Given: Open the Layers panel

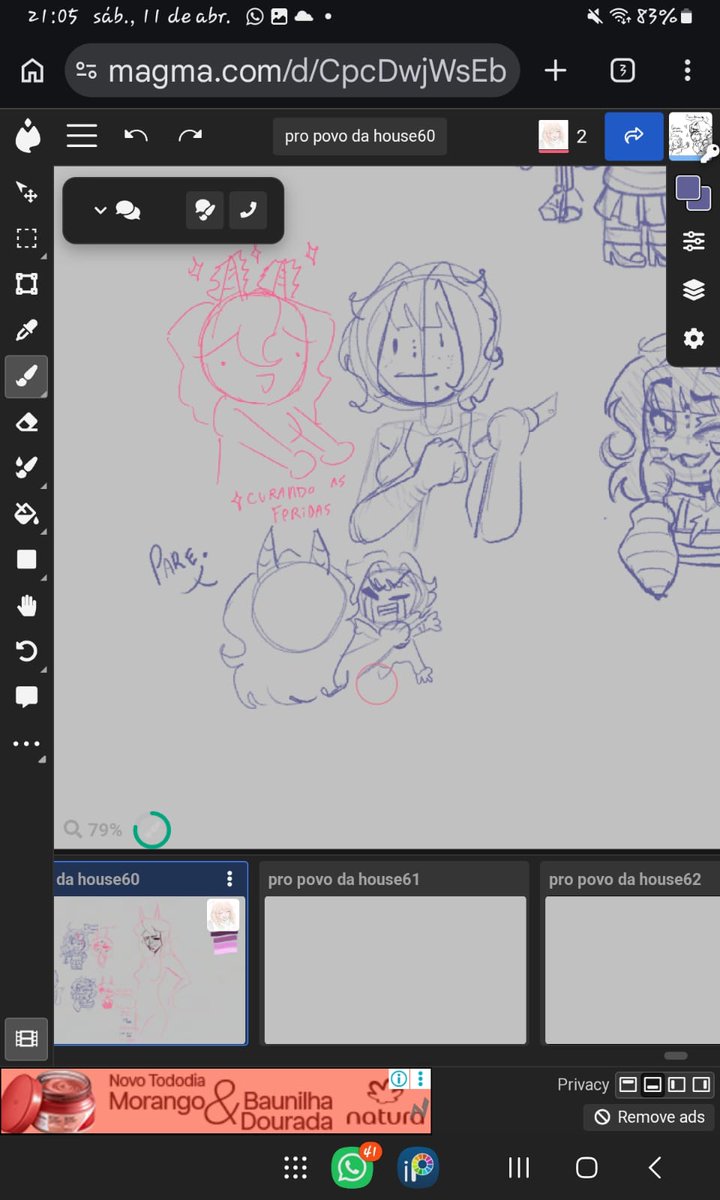Looking at the screenshot, I should tap(693, 290).
